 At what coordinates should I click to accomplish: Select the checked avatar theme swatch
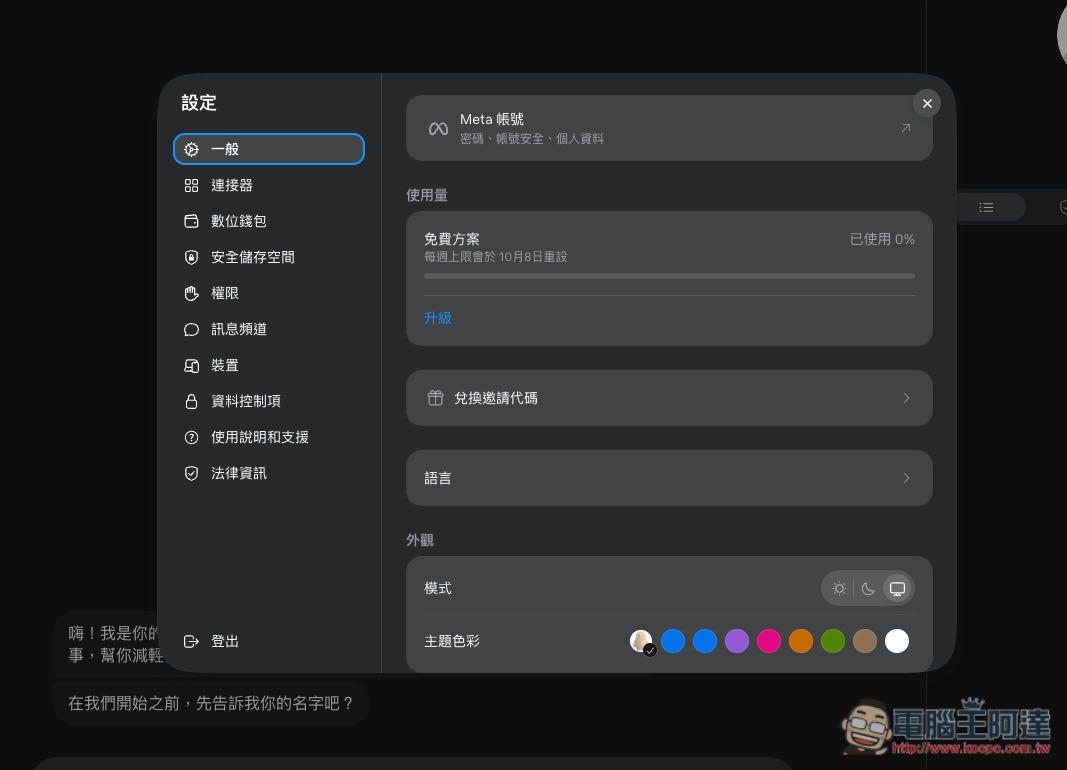[x=641, y=641]
